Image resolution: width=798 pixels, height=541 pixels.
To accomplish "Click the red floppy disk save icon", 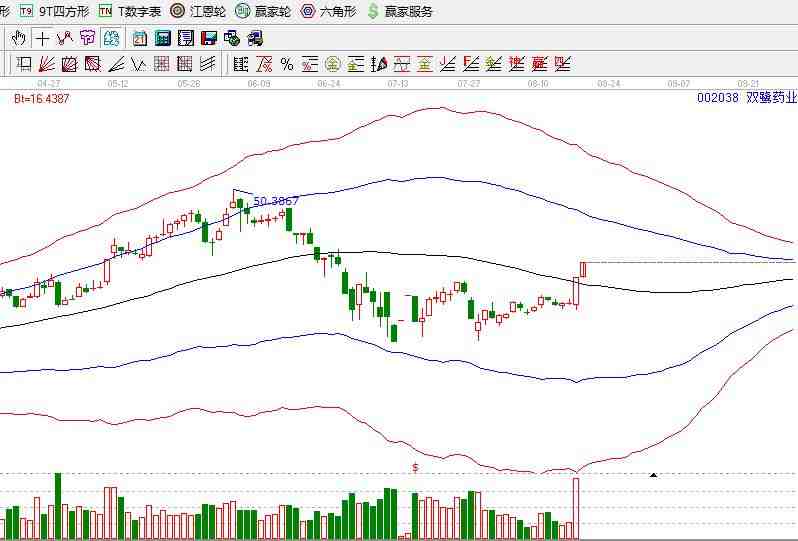I will click(209, 38).
